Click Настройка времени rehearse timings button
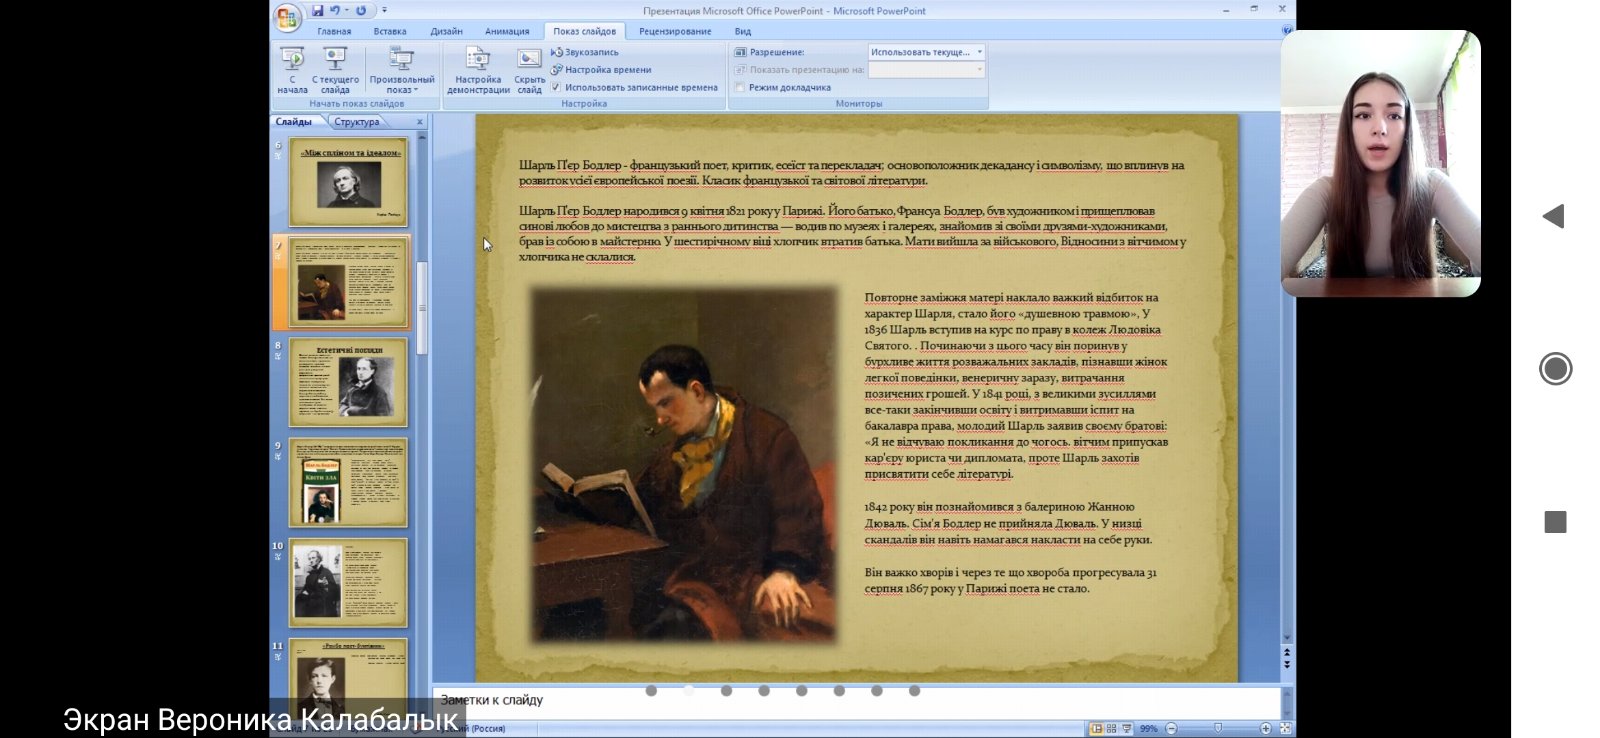This screenshot has width=1600, height=738. tap(601, 70)
